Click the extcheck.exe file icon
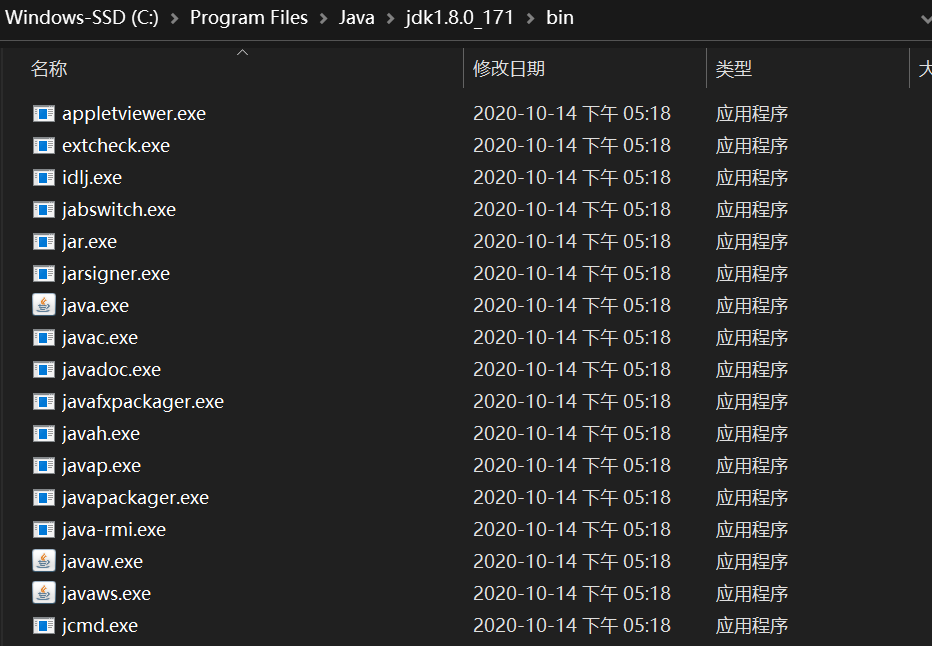 [x=43, y=145]
